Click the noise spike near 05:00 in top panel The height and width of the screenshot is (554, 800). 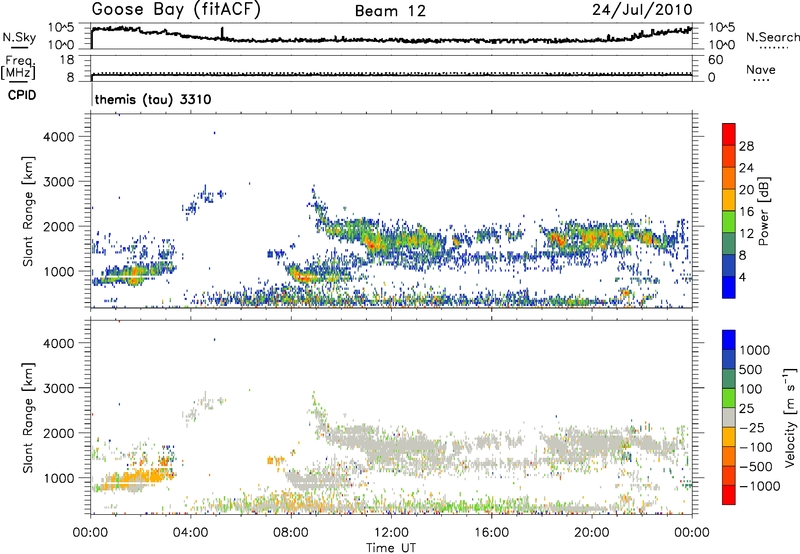pyautogui.click(x=222, y=33)
